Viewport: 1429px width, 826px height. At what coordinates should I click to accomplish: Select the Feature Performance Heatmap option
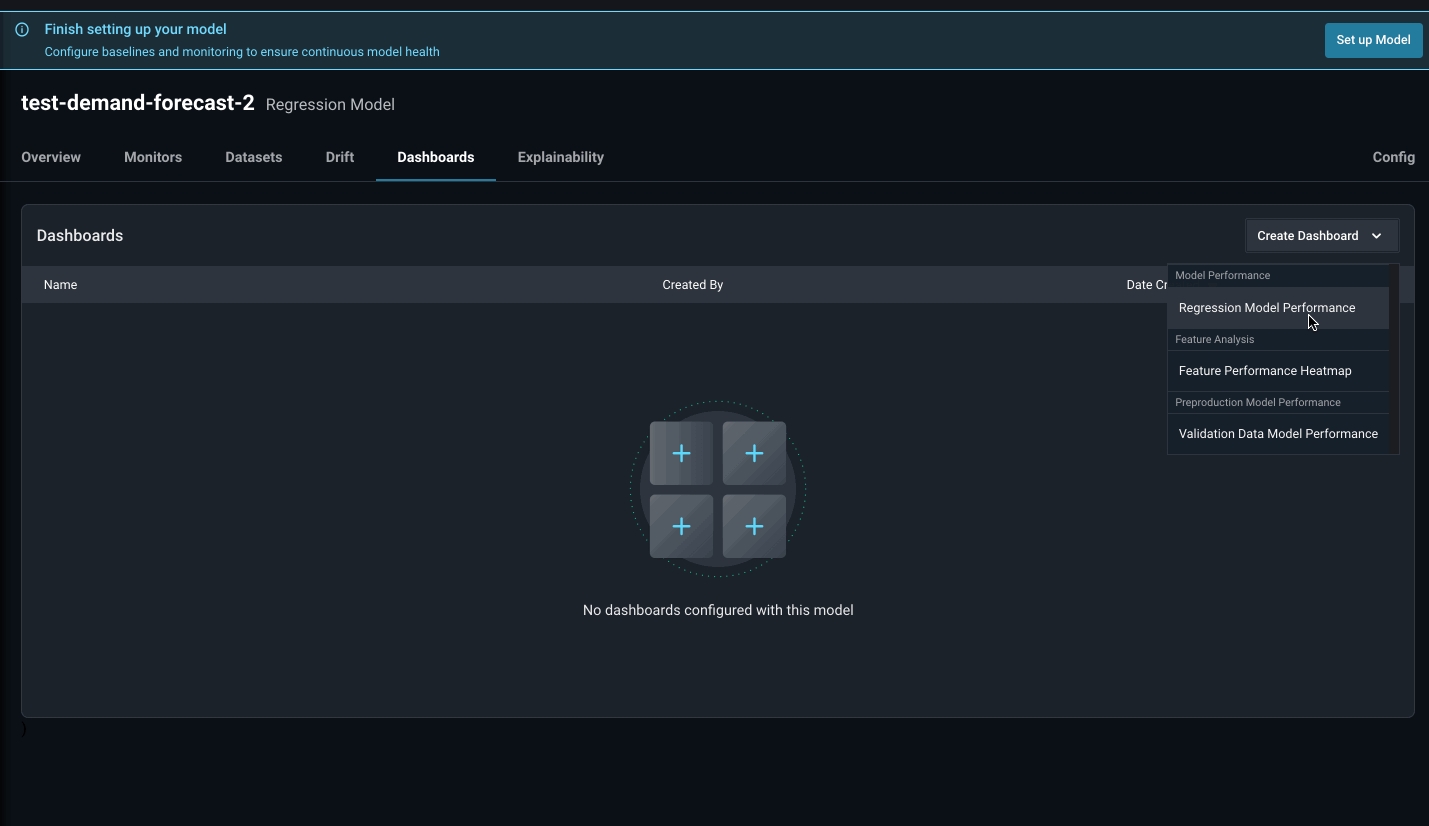pyautogui.click(x=1264, y=371)
